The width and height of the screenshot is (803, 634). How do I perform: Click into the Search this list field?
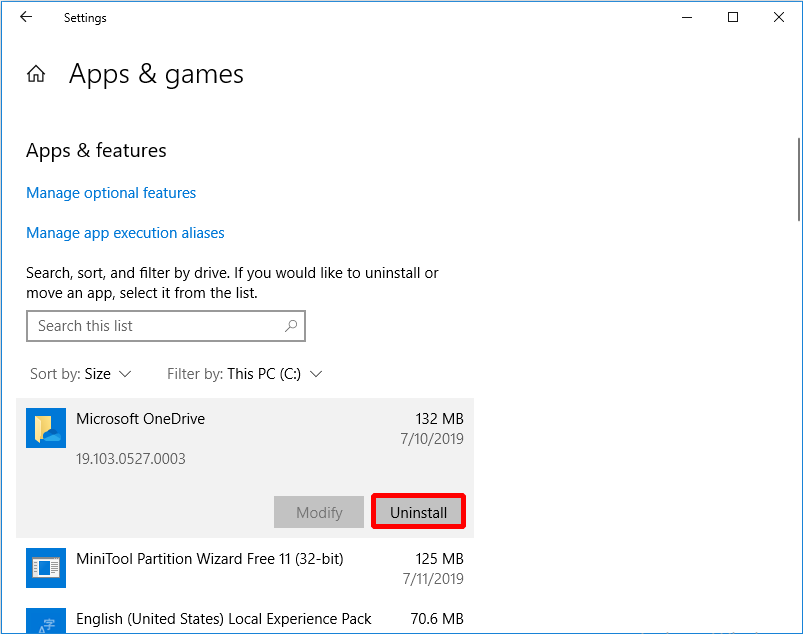point(166,326)
